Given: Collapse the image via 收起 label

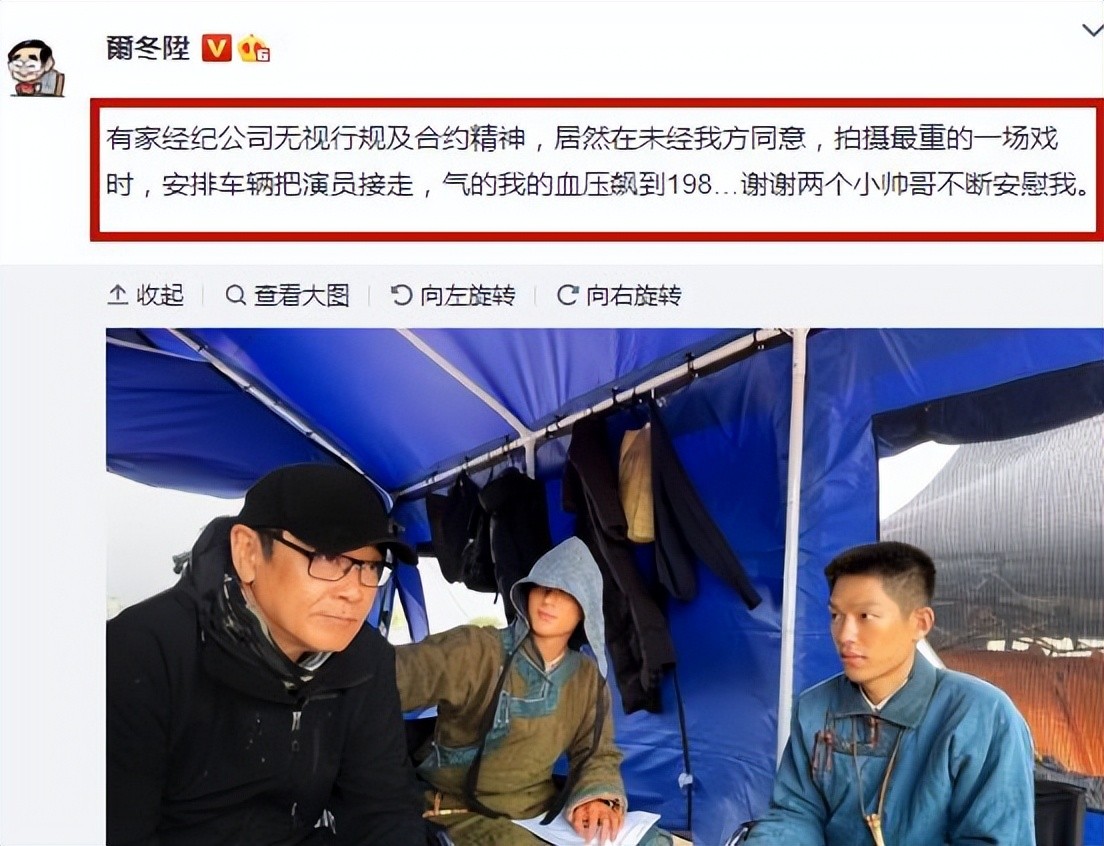Looking at the screenshot, I should pyautogui.click(x=160, y=295).
